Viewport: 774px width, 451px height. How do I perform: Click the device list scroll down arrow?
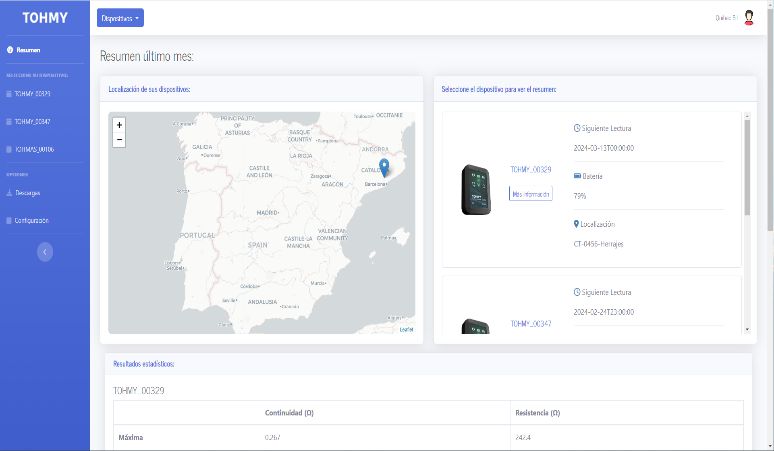747,329
